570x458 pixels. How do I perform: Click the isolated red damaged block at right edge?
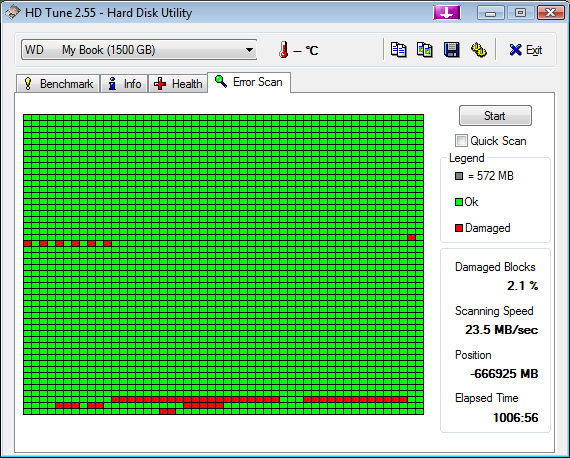coord(412,237)
